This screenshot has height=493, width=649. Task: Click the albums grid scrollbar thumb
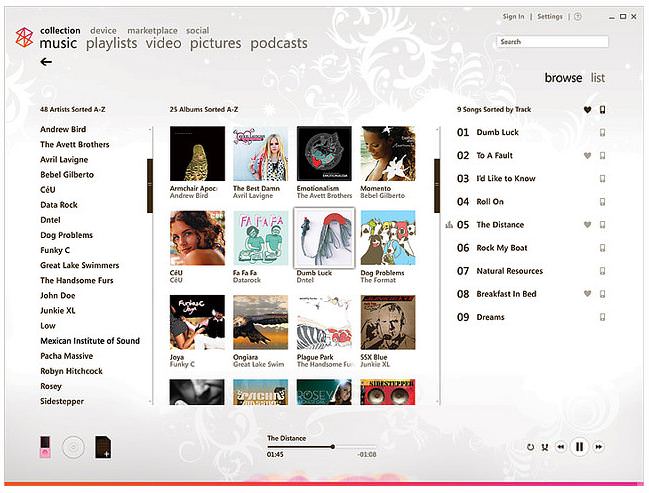click(x=437, y=185)
